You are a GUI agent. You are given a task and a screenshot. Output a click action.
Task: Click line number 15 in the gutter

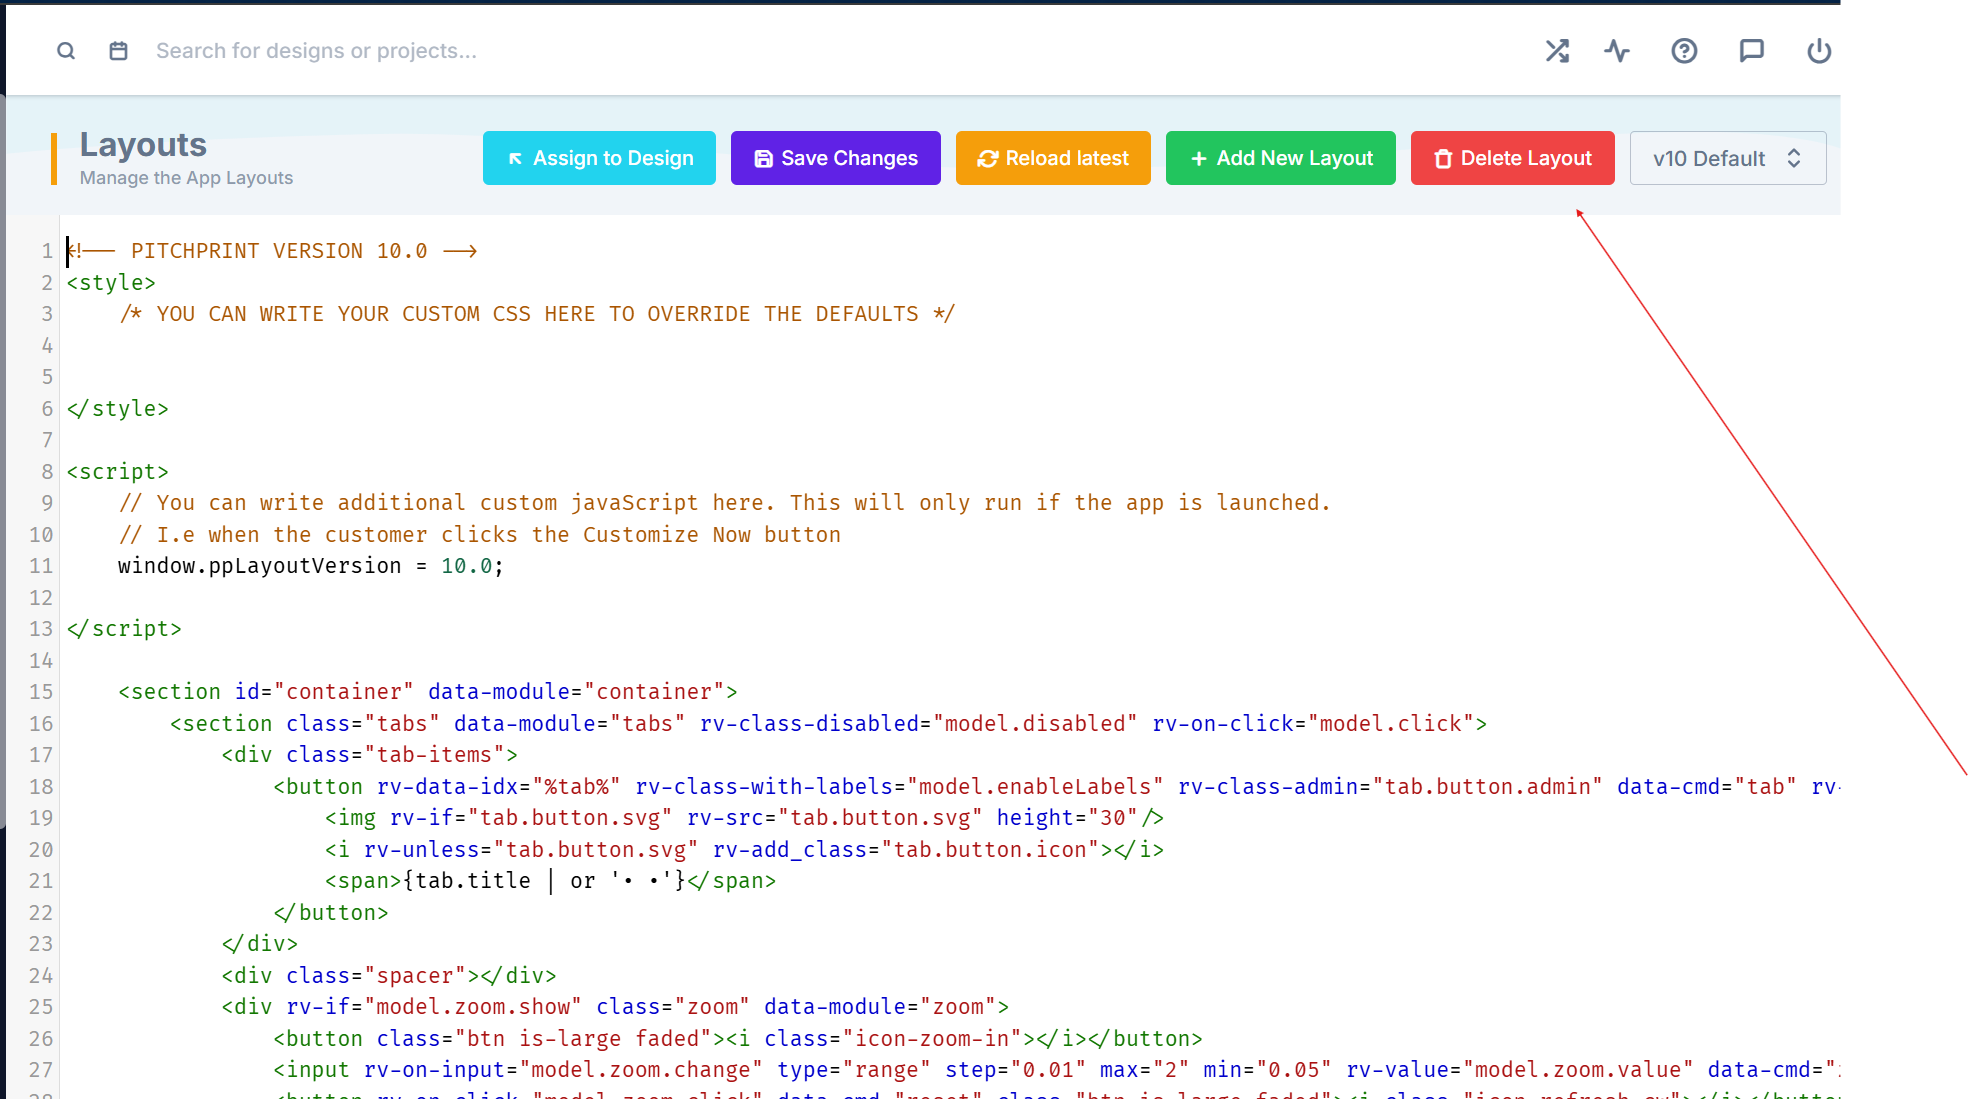pyautogui.click(x=41, y=692)
